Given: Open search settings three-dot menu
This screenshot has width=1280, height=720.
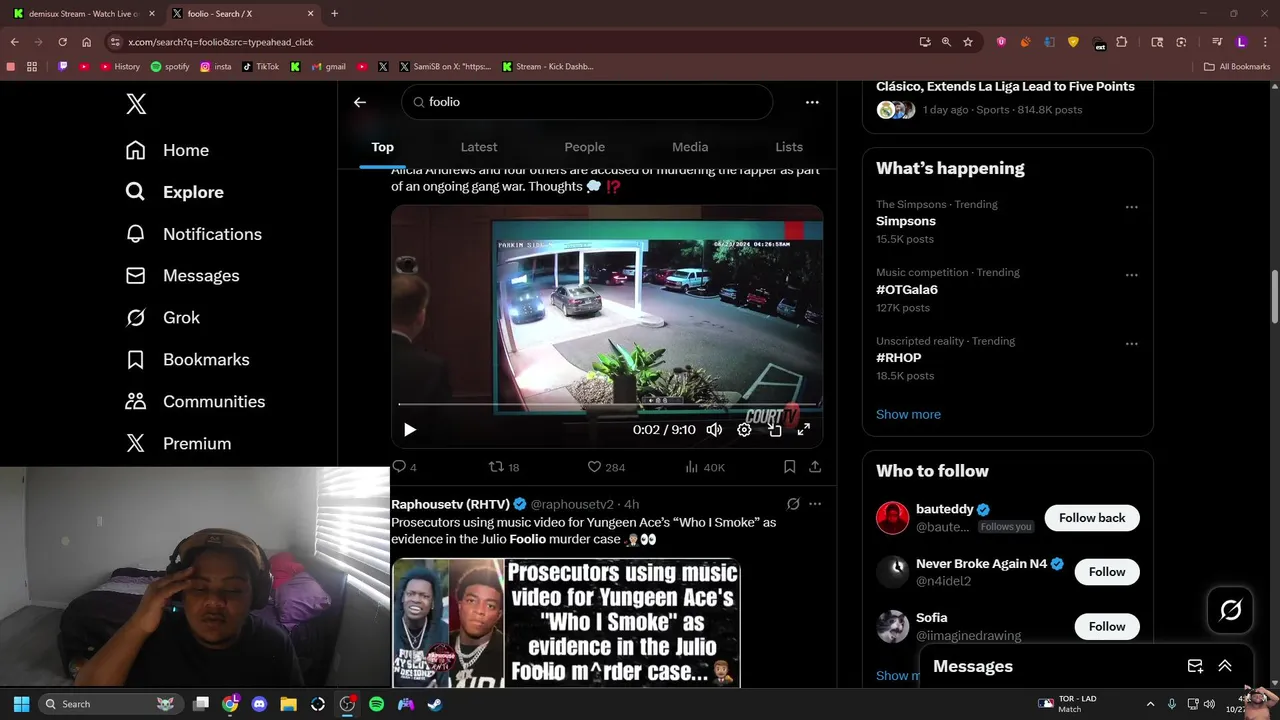Looking at the screenshot, I should [812, 102].
